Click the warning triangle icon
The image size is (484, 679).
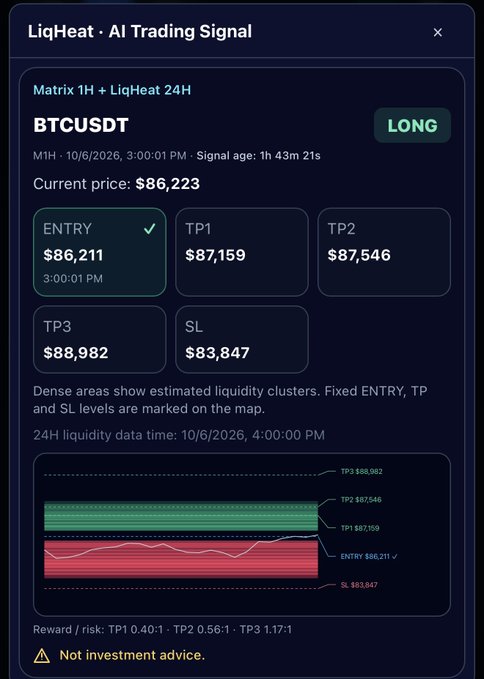click(42, 656)
